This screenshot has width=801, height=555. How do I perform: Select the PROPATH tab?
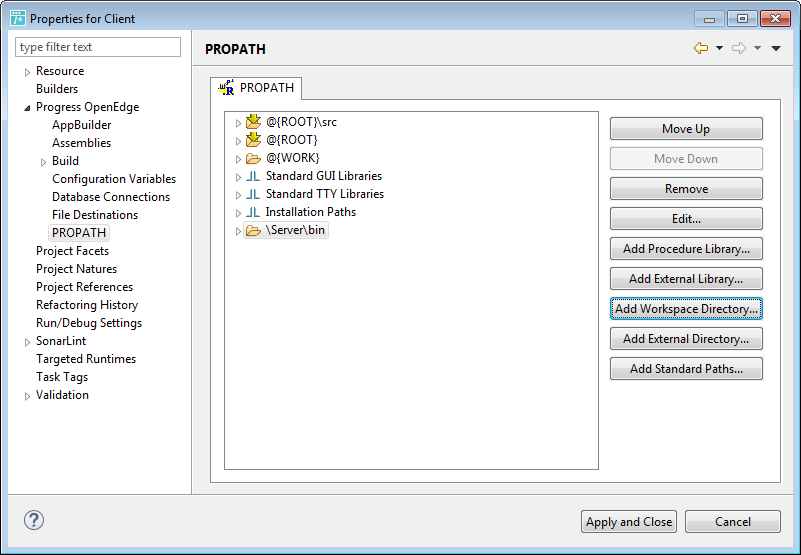point(256,88)
